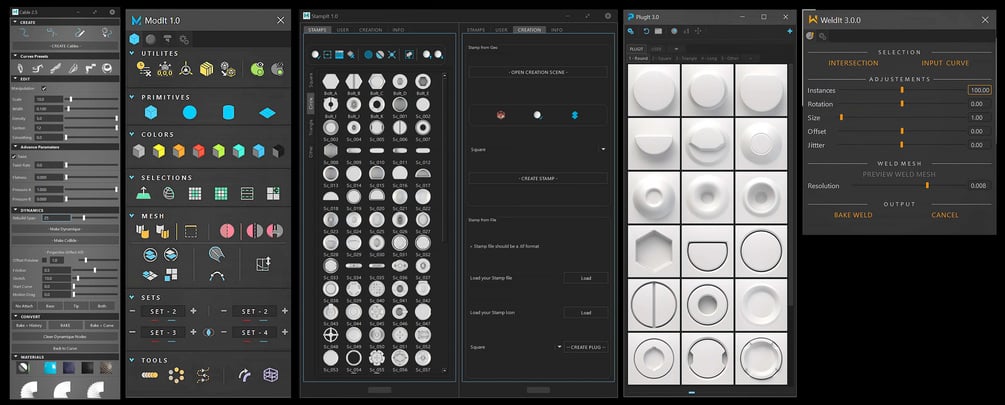Click INTERSECTION in WeldIt selection
The height and width of the screenshot is (405, 1005).
coord(853,63)
